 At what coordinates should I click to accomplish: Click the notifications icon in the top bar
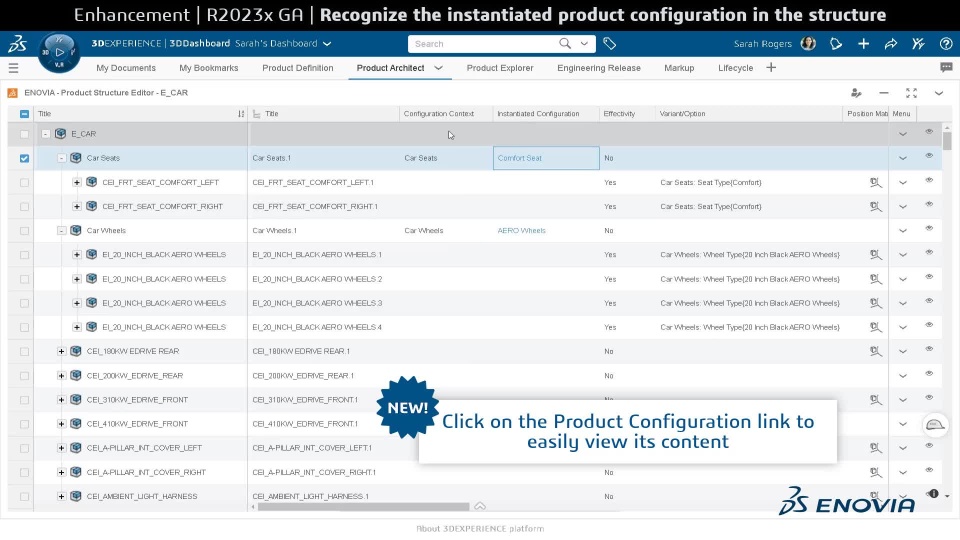click(x=836, y=43)
